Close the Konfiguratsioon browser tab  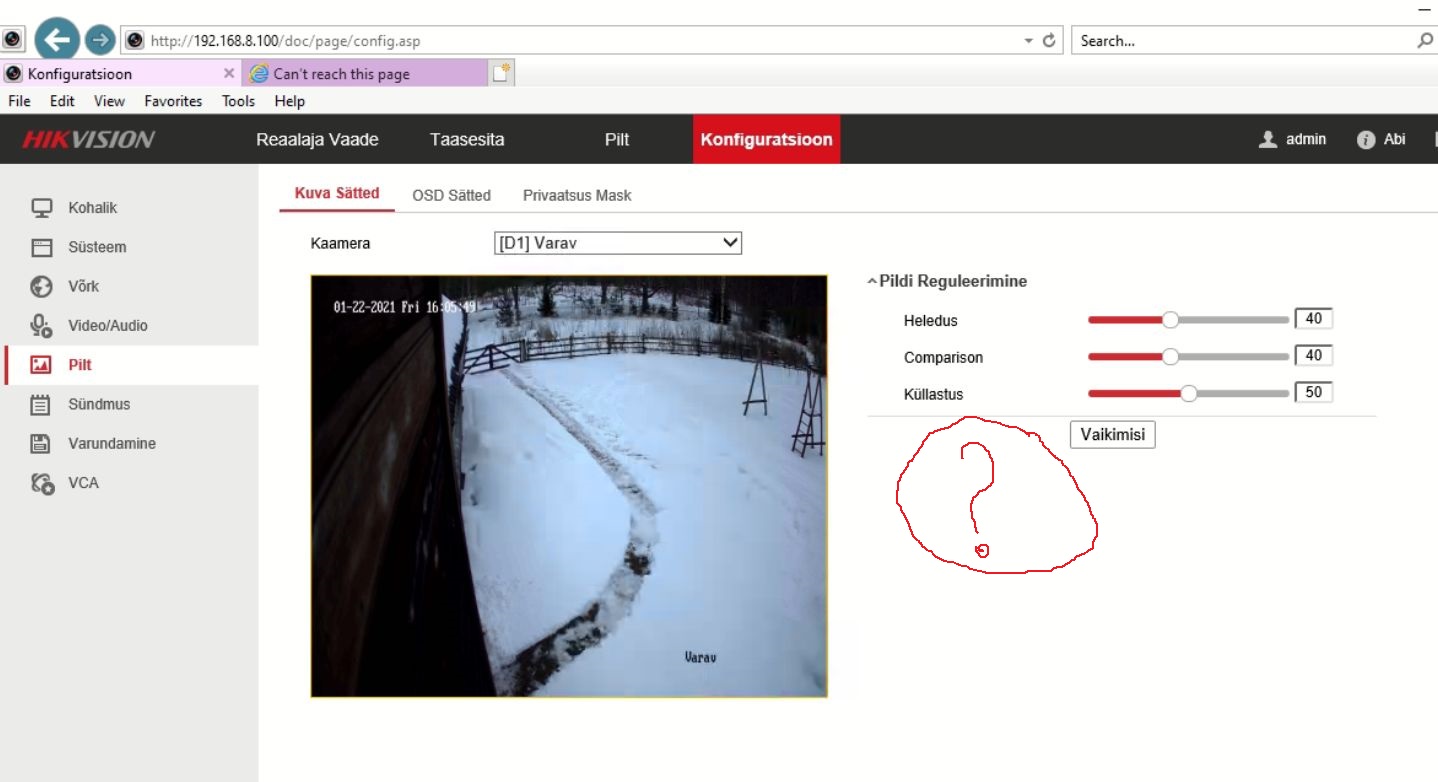[229, 73]
